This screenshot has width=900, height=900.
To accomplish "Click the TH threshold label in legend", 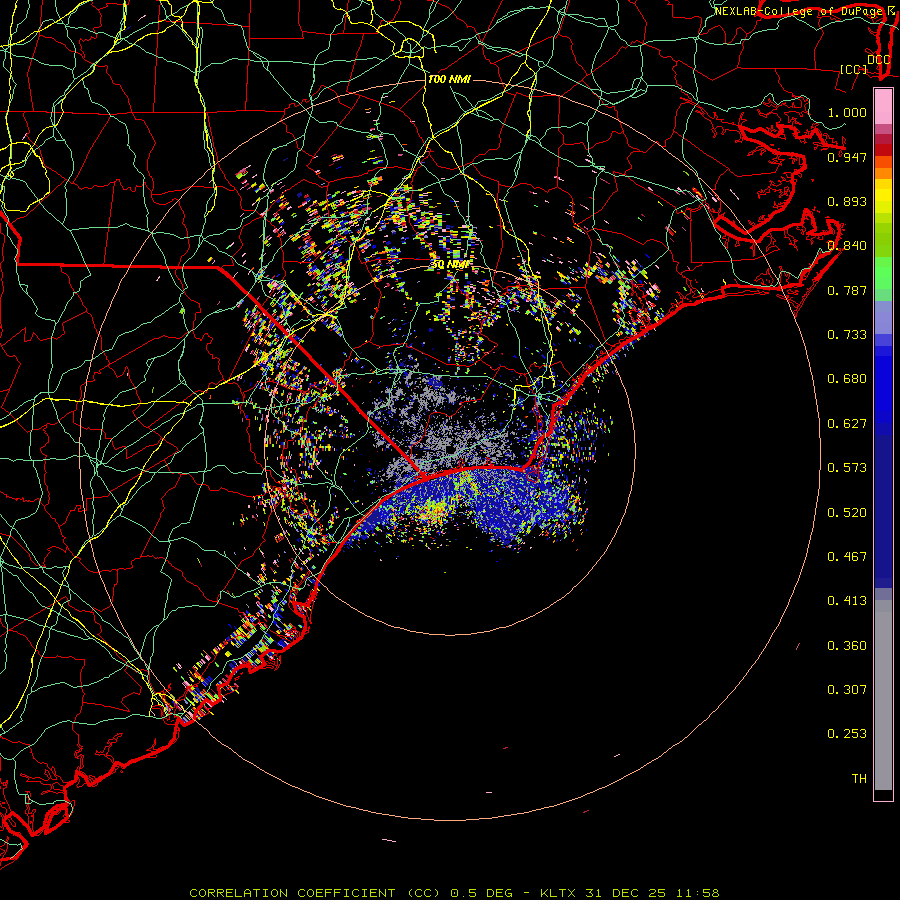I will pos(859,779).
